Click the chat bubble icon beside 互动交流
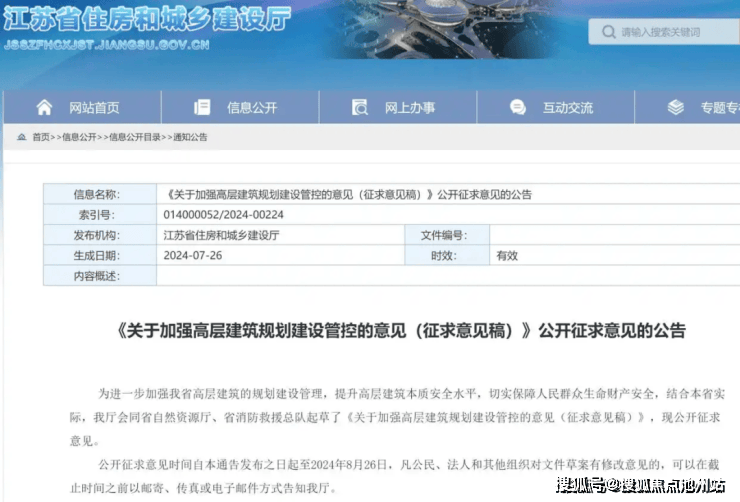The height and width of the screenshot is (502, 740). click(518, 108)
